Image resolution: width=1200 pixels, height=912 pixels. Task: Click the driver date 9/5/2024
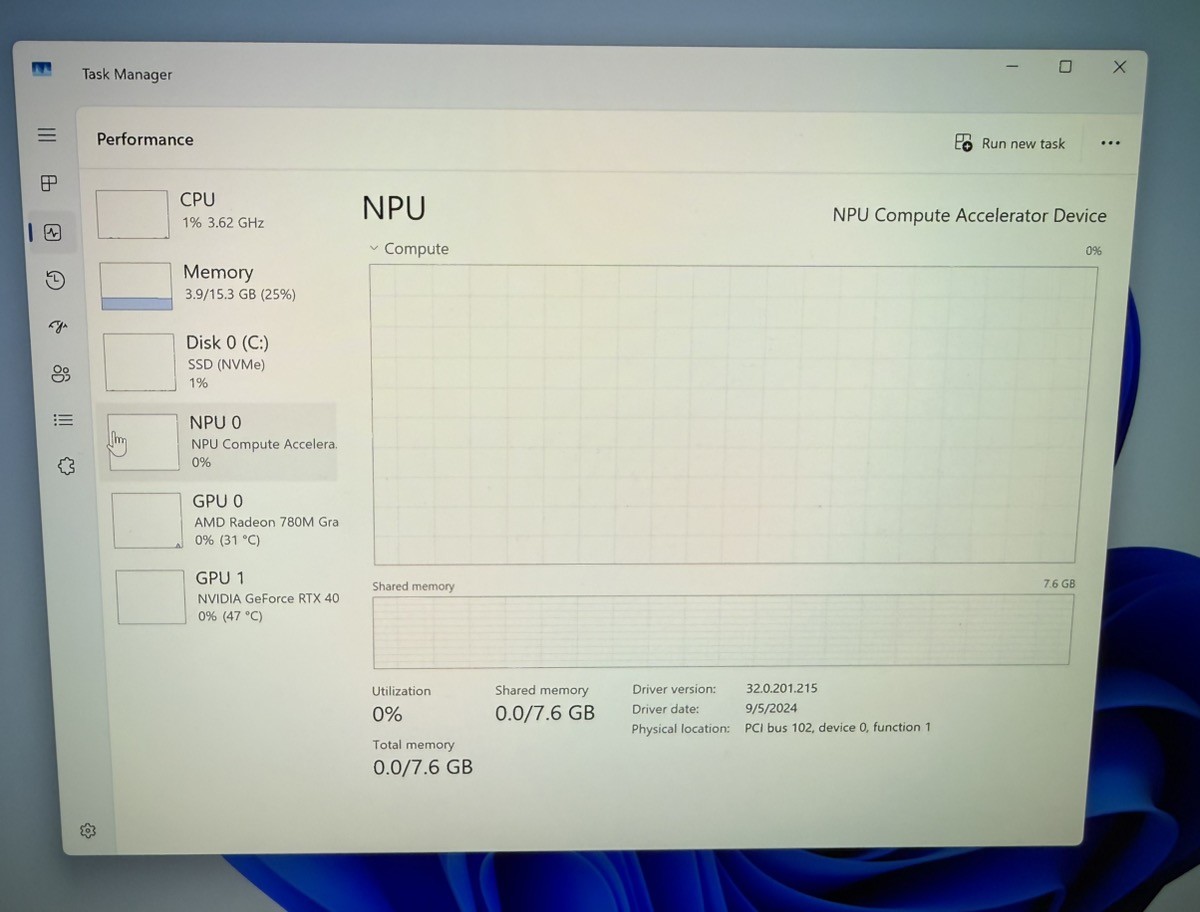[772, 708]
